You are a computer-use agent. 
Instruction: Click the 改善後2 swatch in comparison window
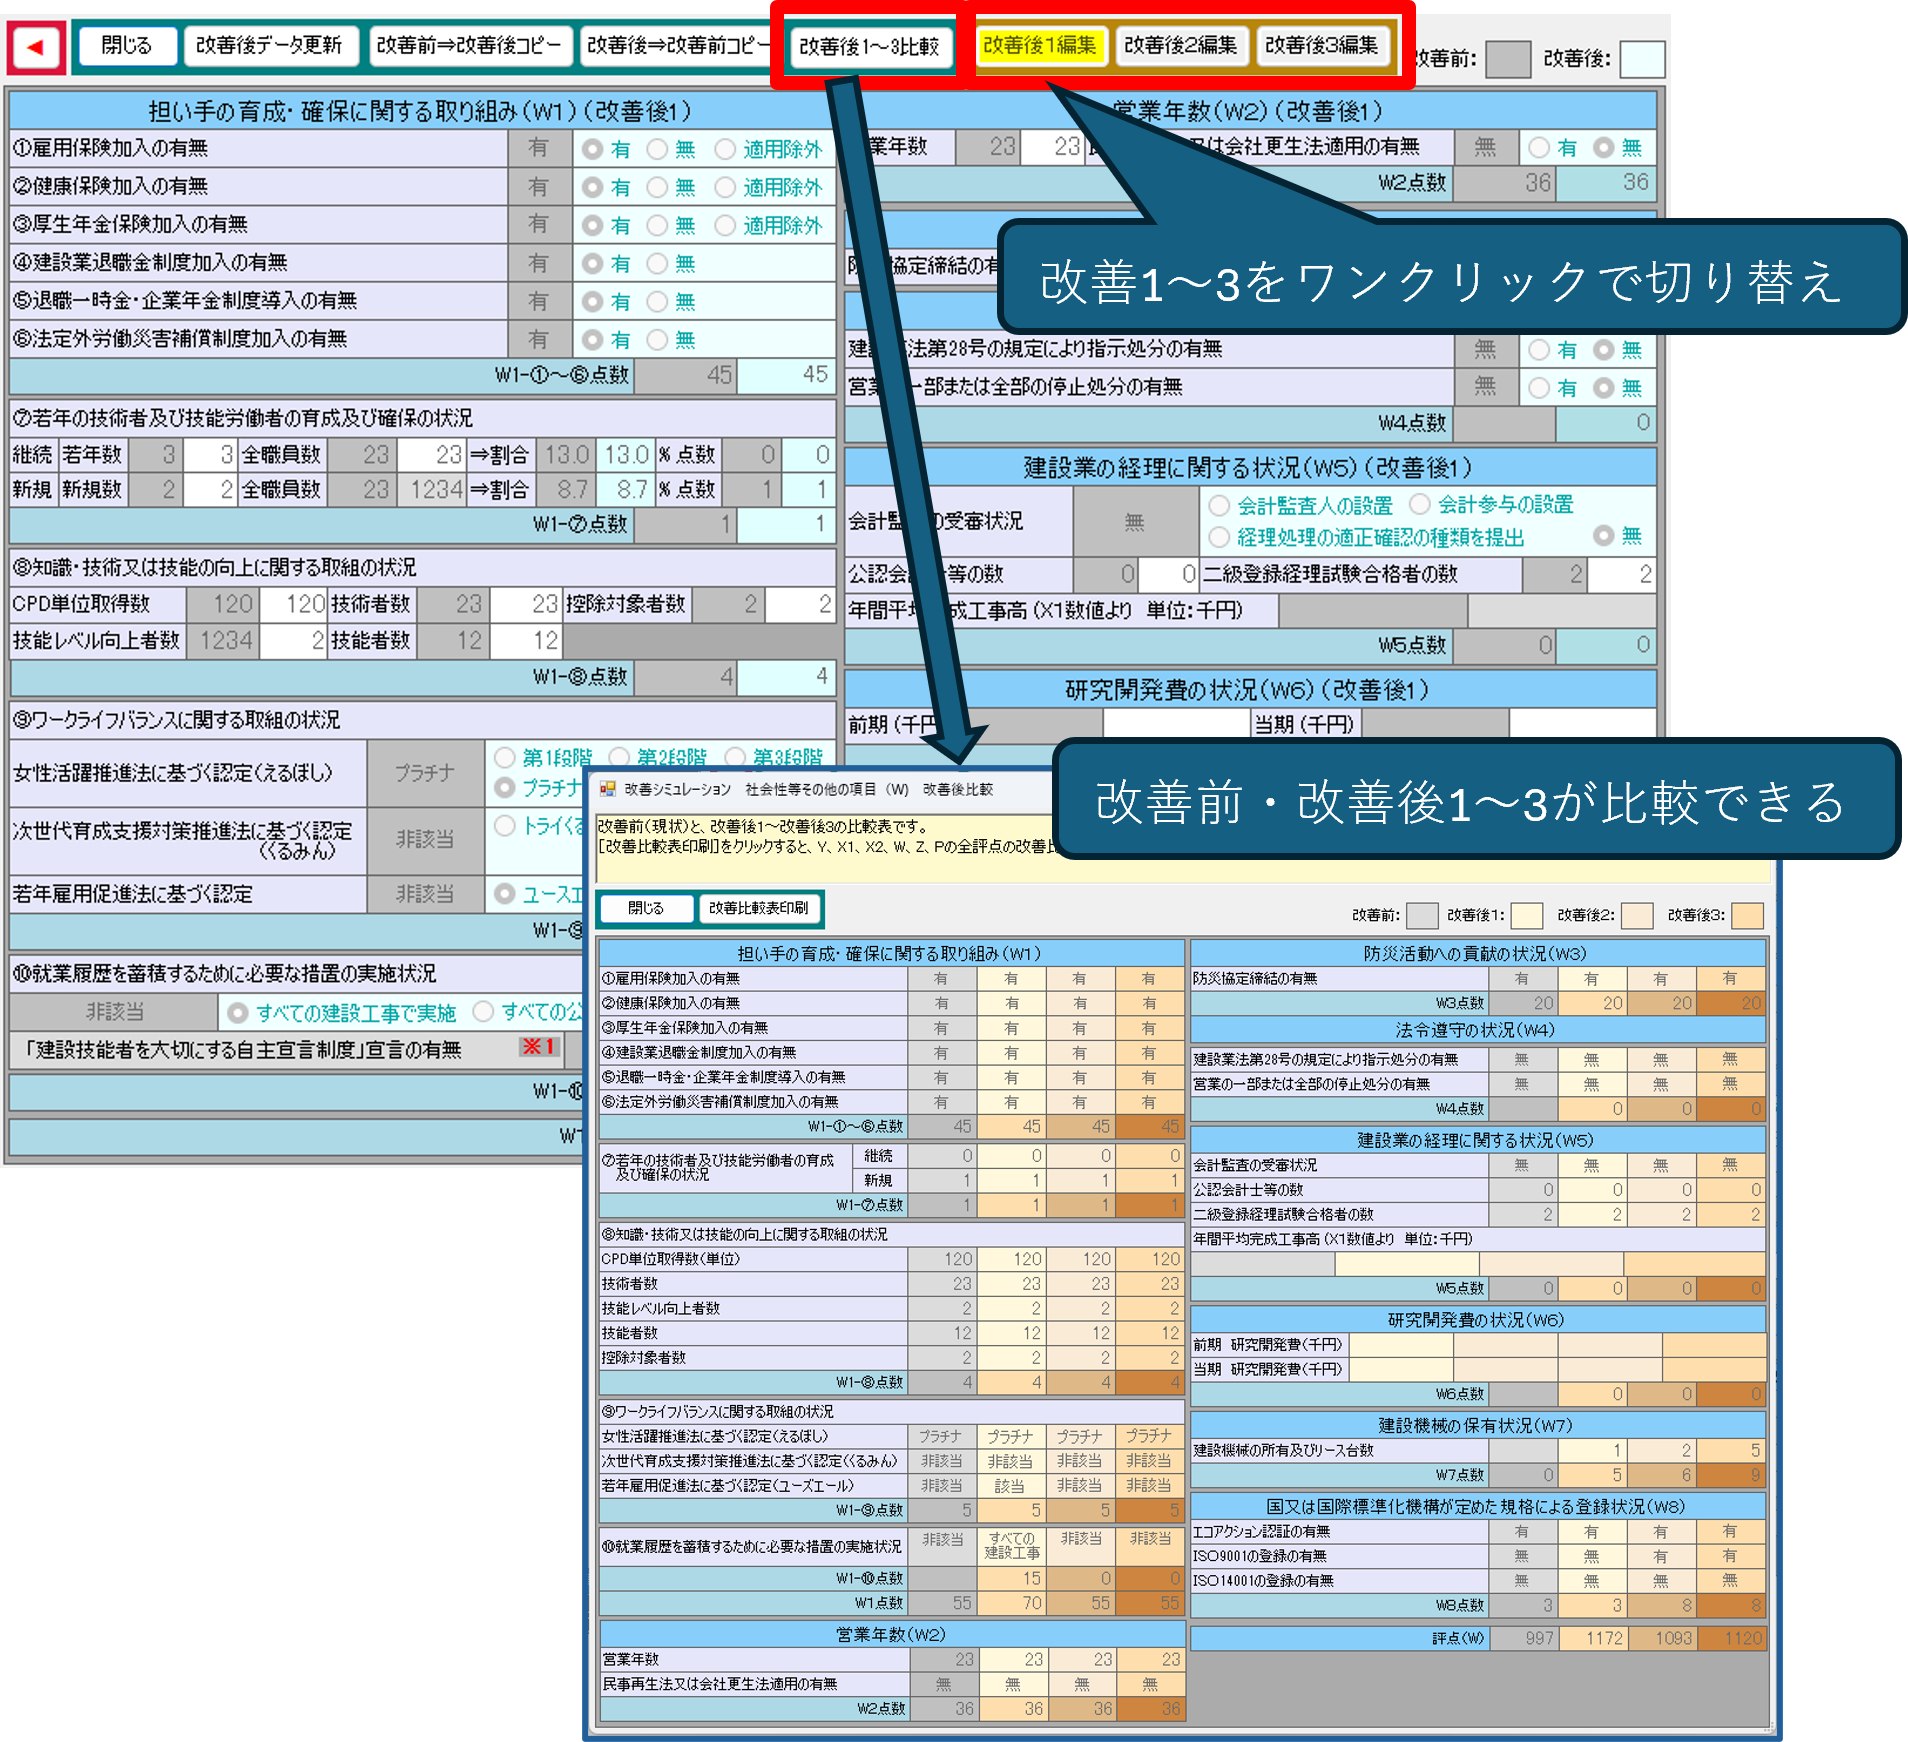(x=1637, y=915)
